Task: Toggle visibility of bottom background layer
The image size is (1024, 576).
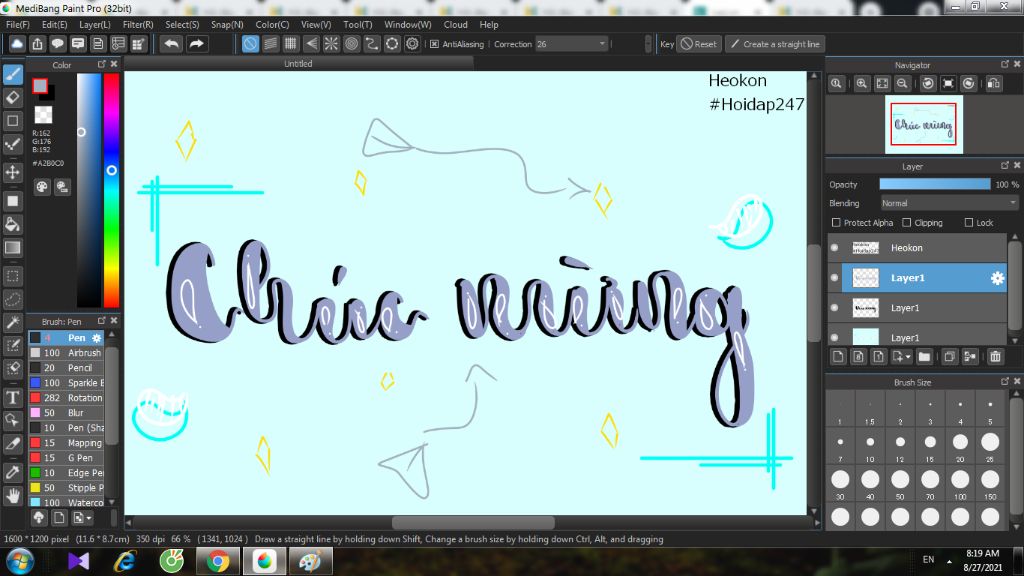Action: point(835,337)
